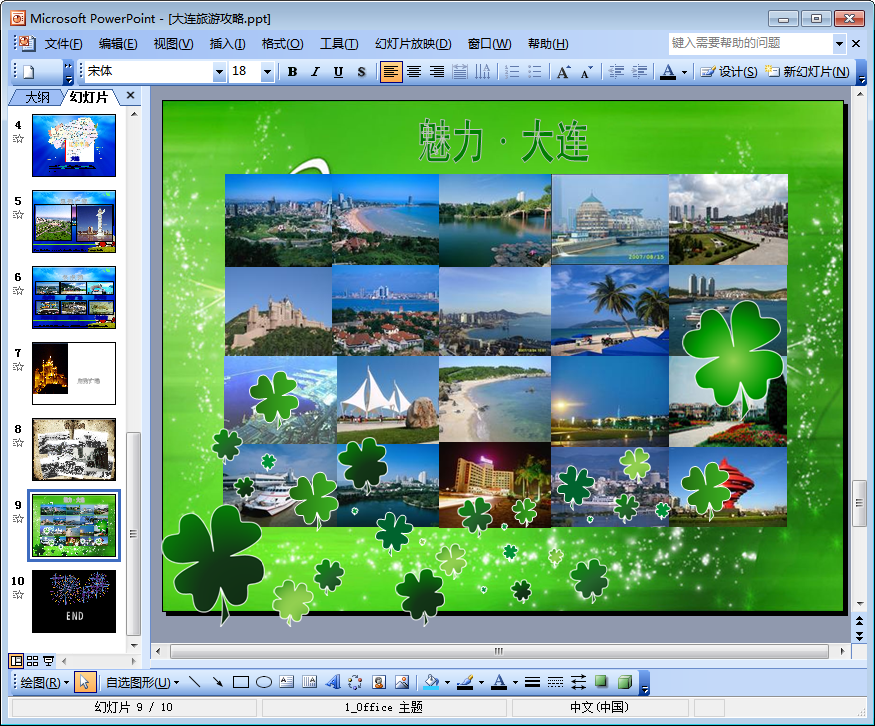The width and height of the screenshot is (875, 726).
Task: Click the help question input box
Action: tap(751, 43)
